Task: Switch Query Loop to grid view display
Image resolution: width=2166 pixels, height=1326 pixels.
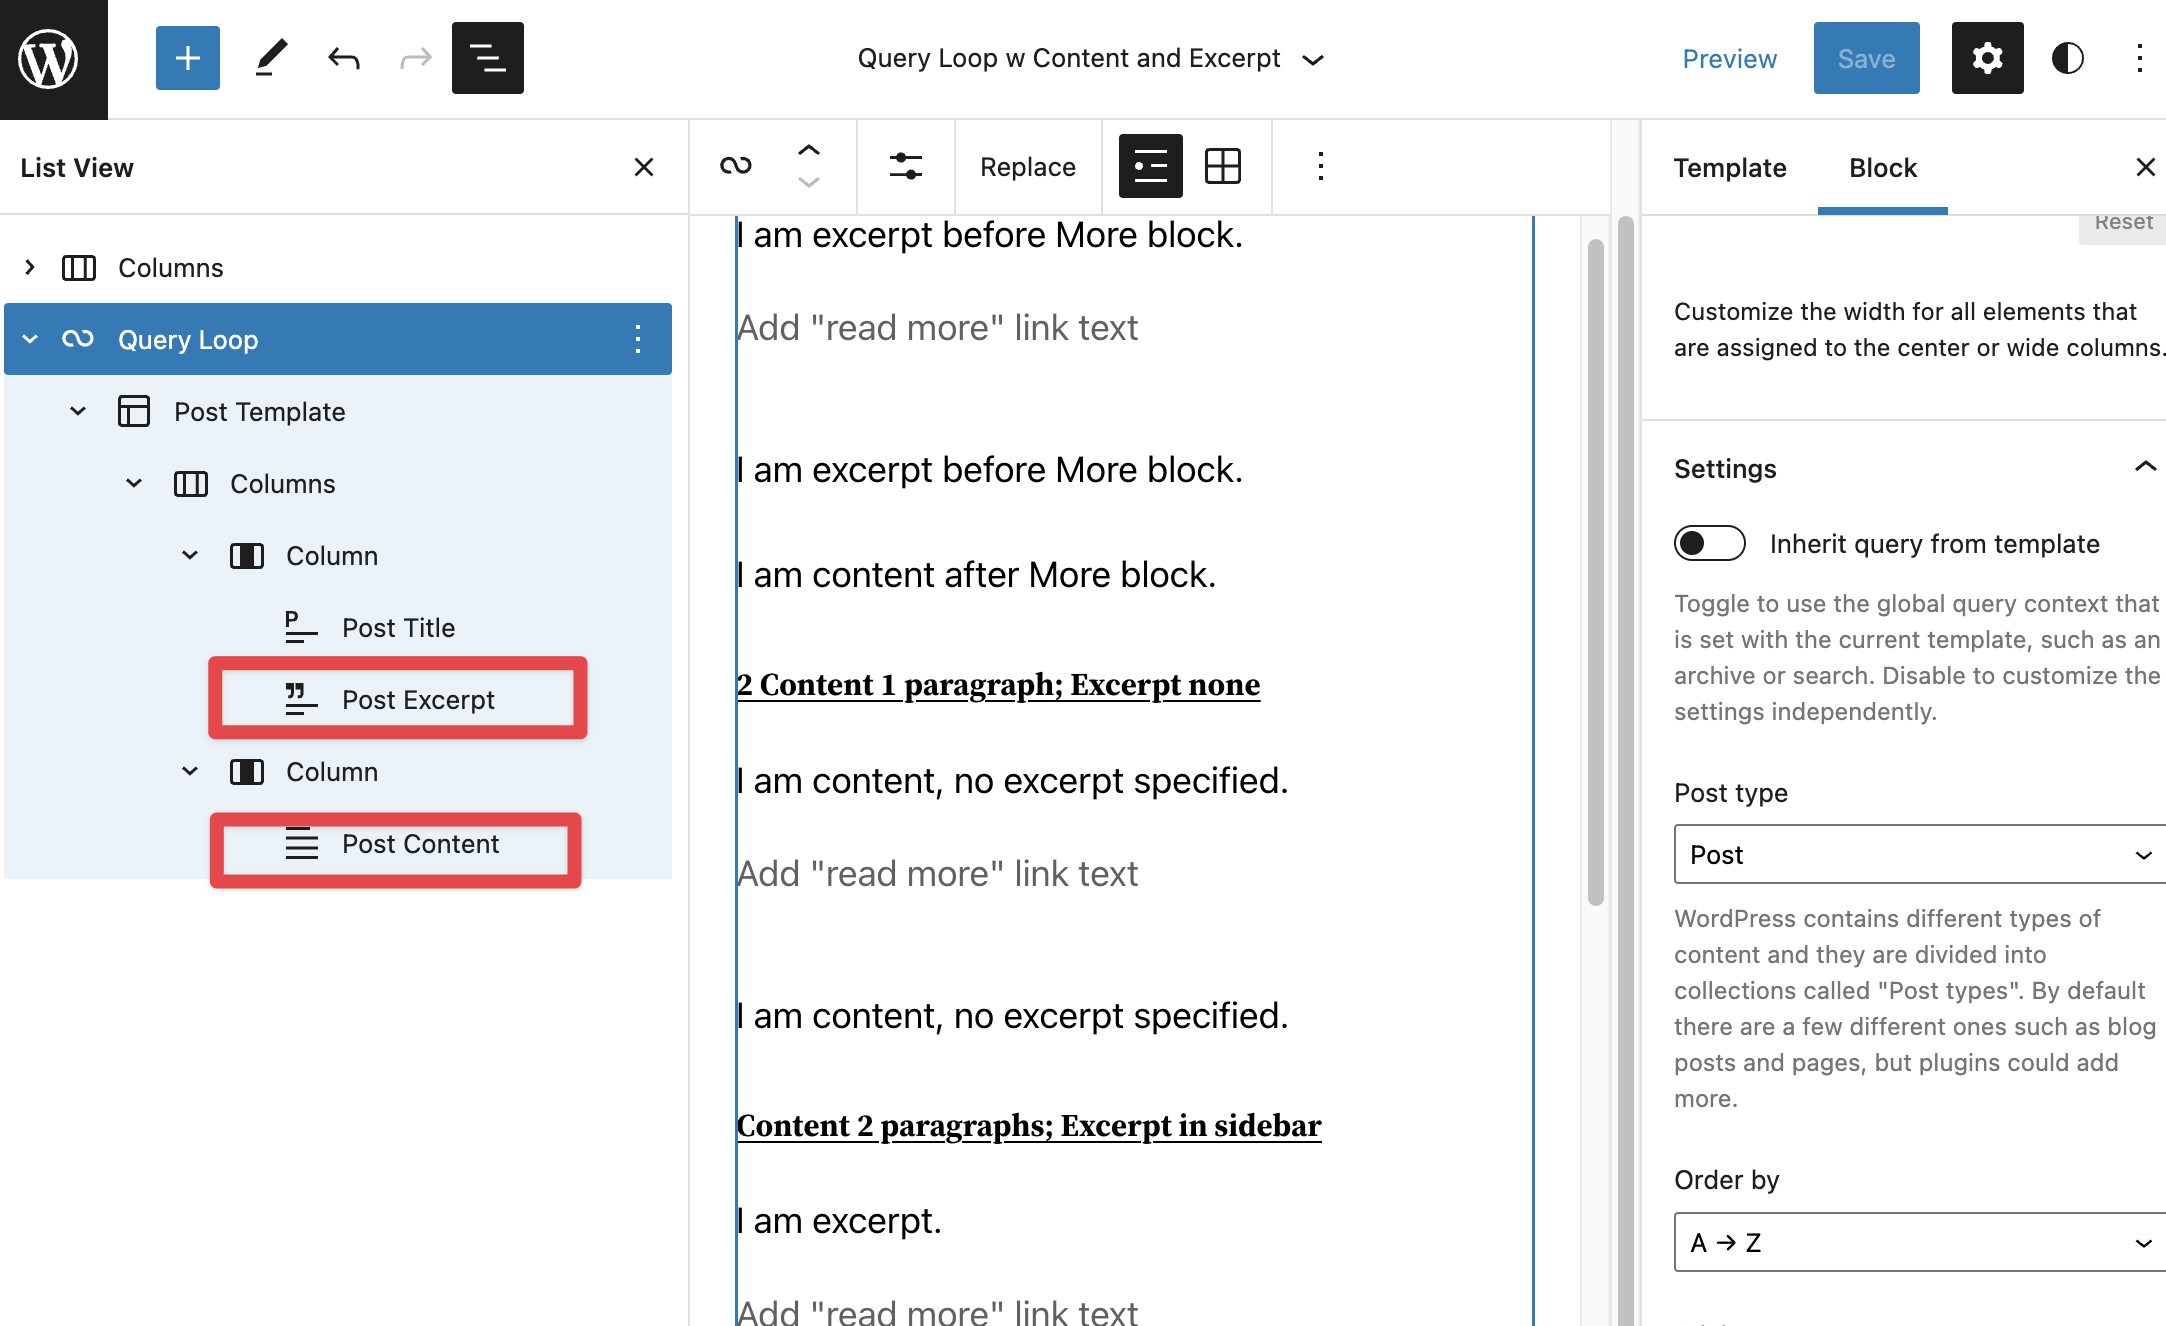Action: click(1224, 166)
